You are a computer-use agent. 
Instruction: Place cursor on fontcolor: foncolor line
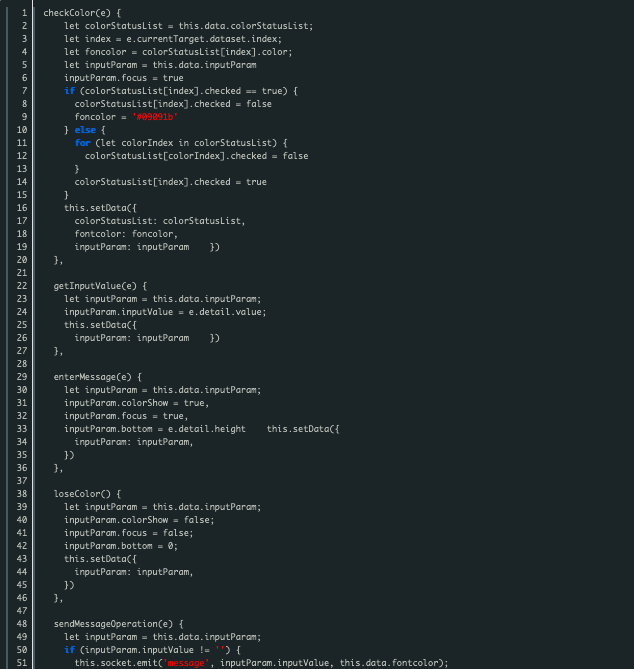(x=126, y=234)
